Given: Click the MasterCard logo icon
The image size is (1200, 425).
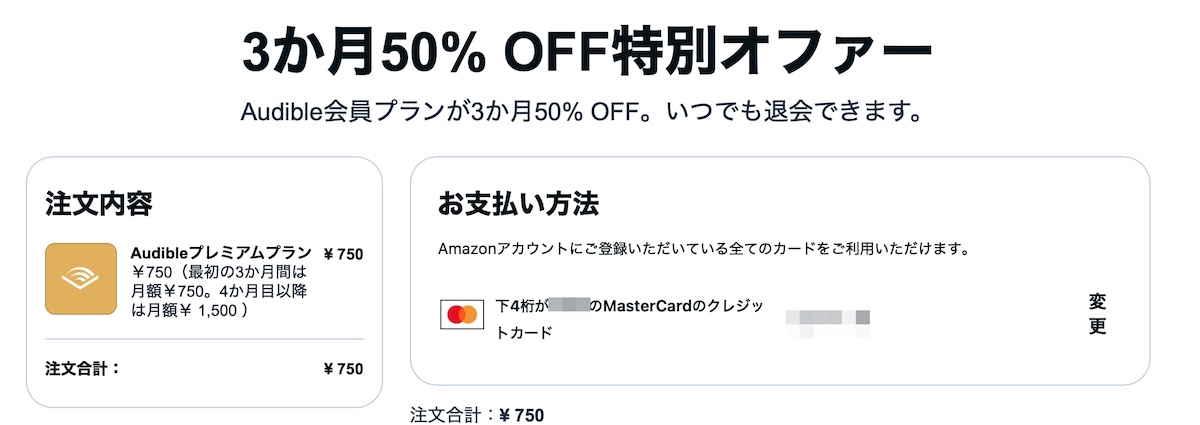Looking at the screenshot, I should click(462, 314).
